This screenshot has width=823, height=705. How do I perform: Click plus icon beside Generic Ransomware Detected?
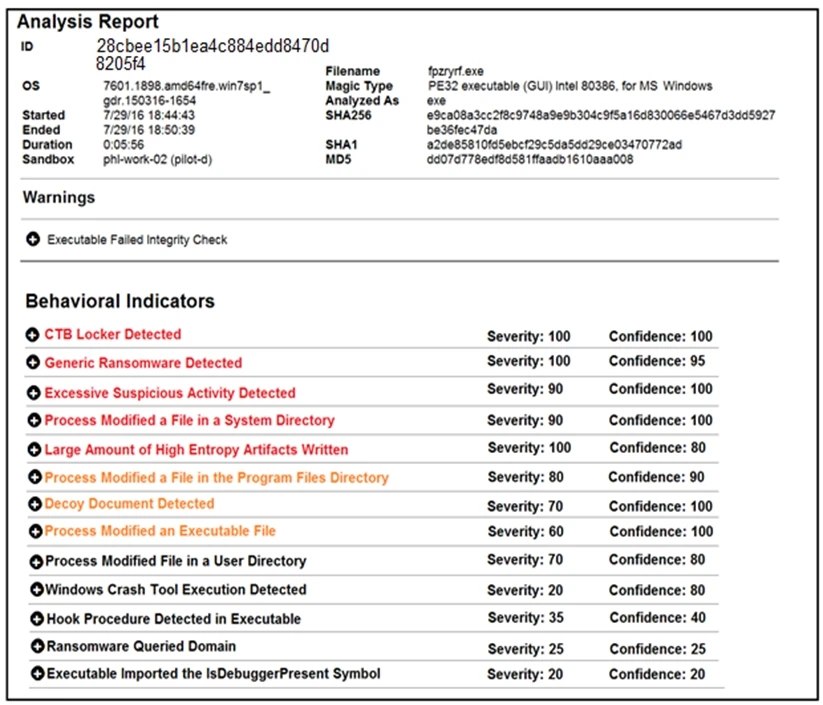[x=35, y=363]
